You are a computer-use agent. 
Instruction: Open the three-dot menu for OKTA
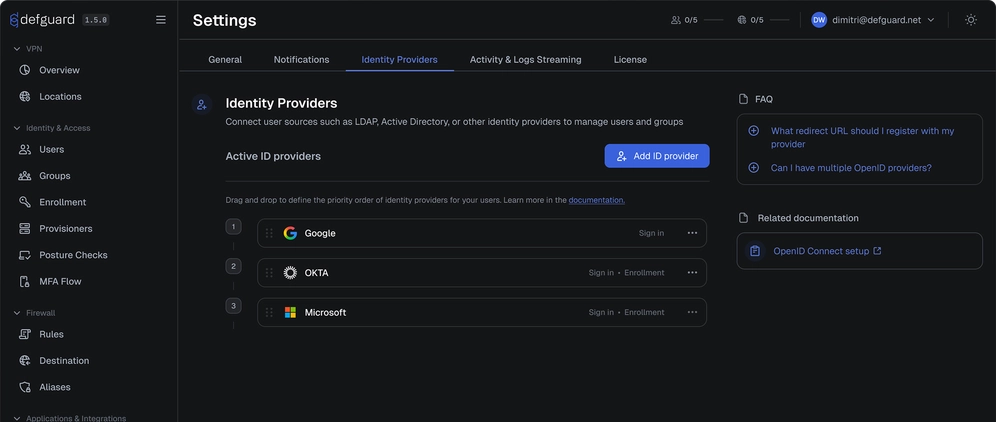tap(692, 273)
